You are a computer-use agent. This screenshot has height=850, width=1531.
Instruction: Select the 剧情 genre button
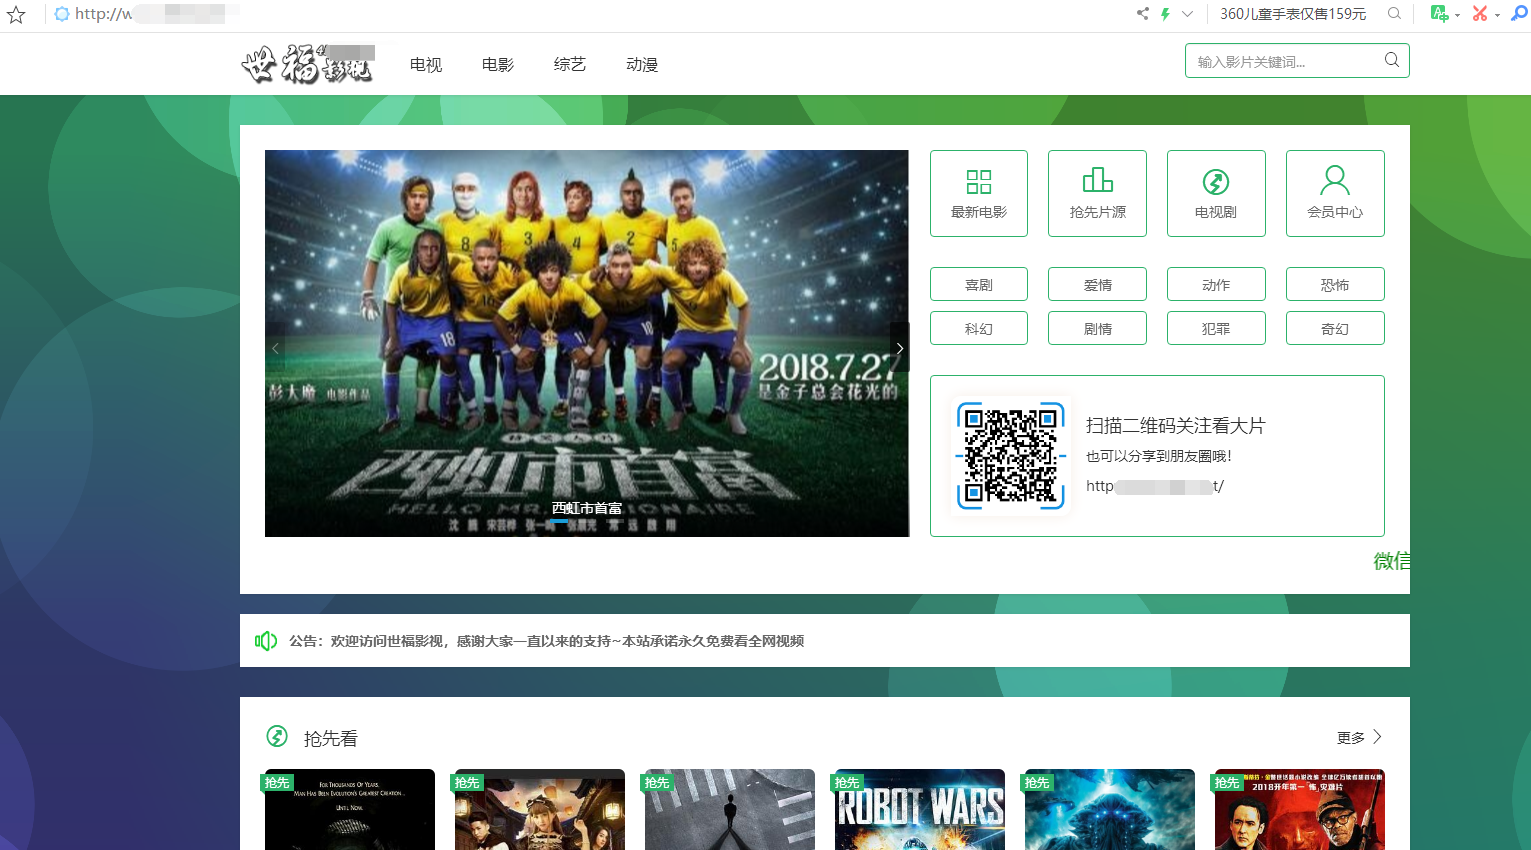click(1097, 328)
